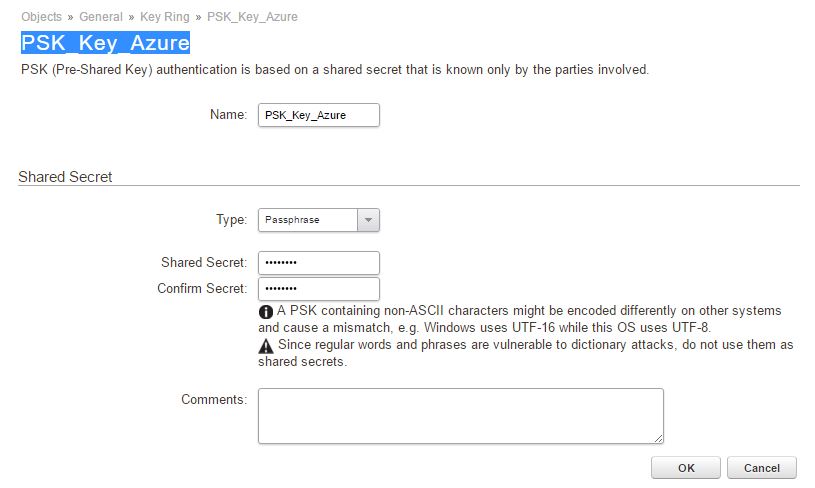
Task: Click PSK_Key_Azure breadcrumb entry
Action: (x=252, y=17)
